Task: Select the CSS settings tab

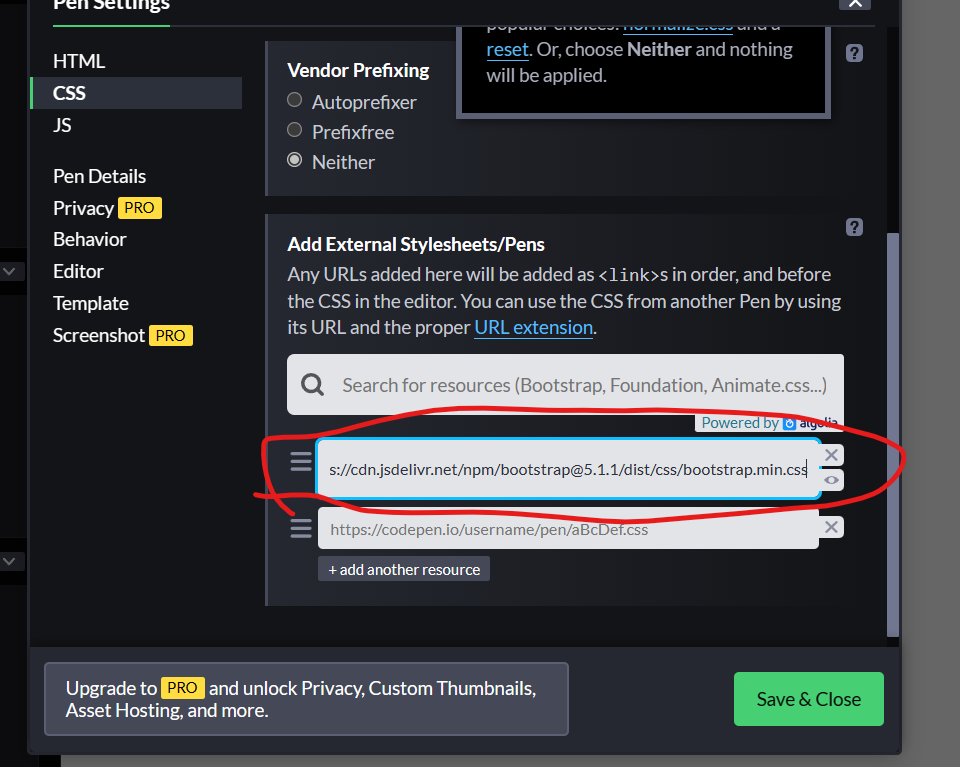Action: 137,93
